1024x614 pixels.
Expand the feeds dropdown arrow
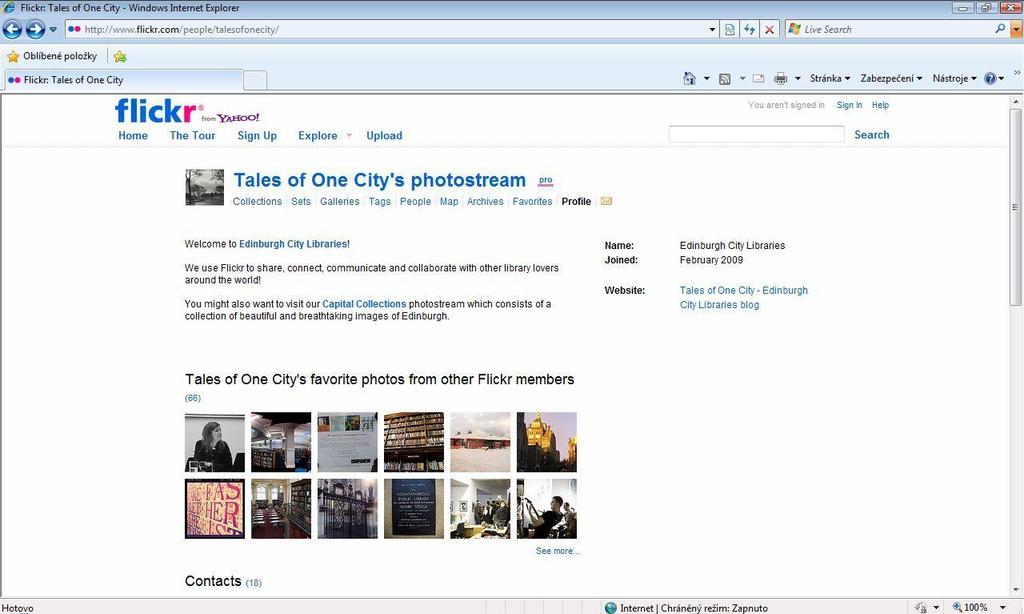[x=742, y=78]
